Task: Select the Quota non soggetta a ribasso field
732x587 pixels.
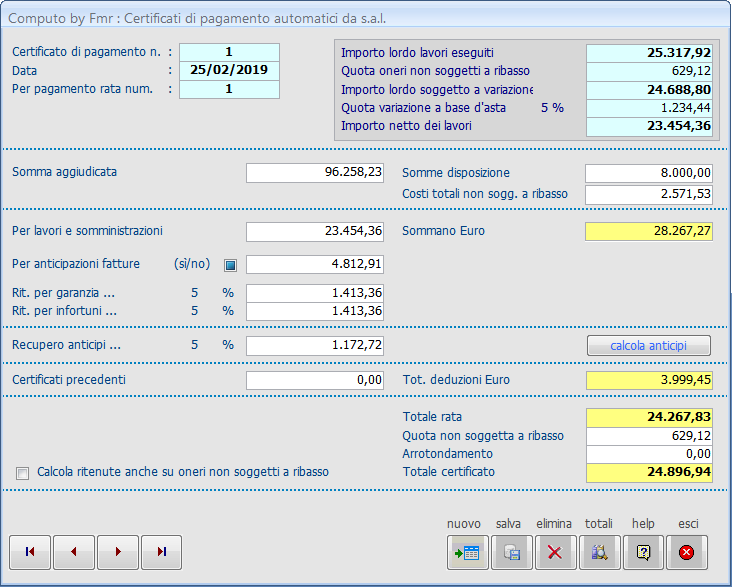Action: point(649,436)
